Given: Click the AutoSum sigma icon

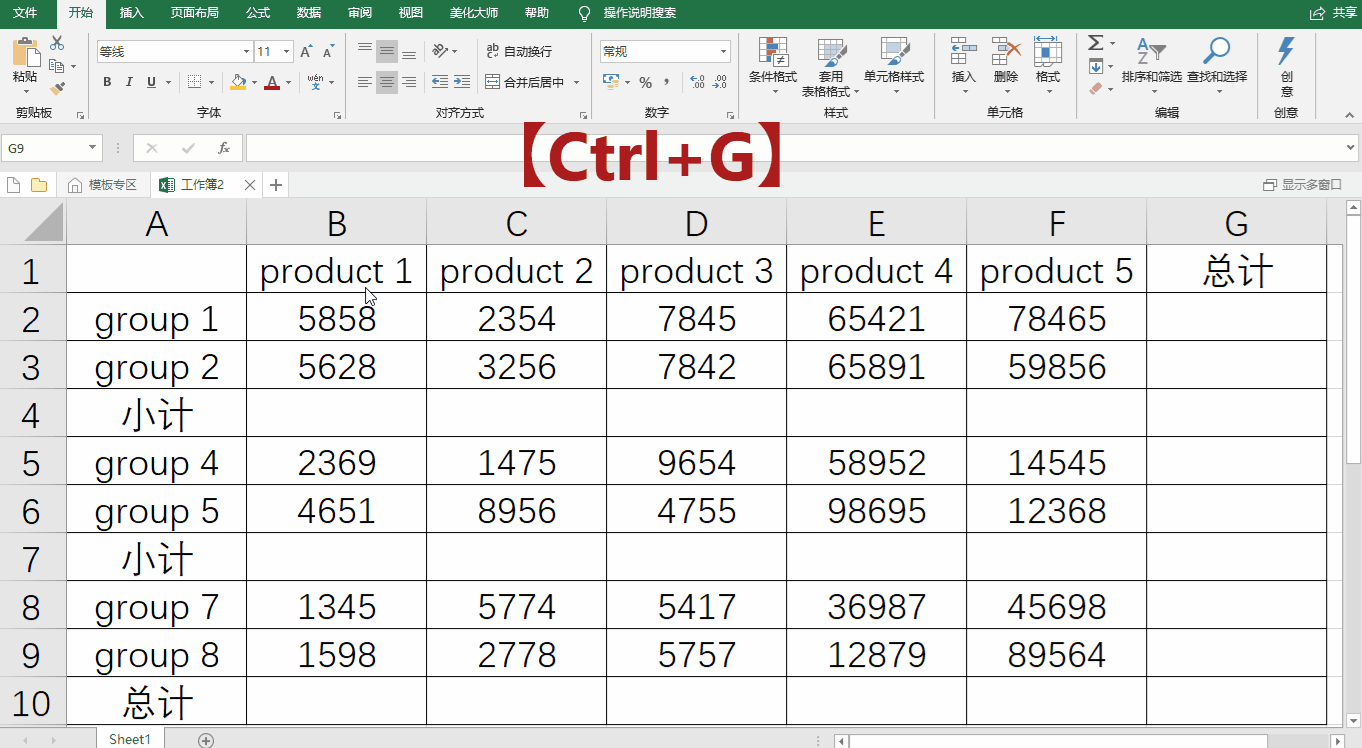Looking at the screenshot, I should coord(1095,43).
